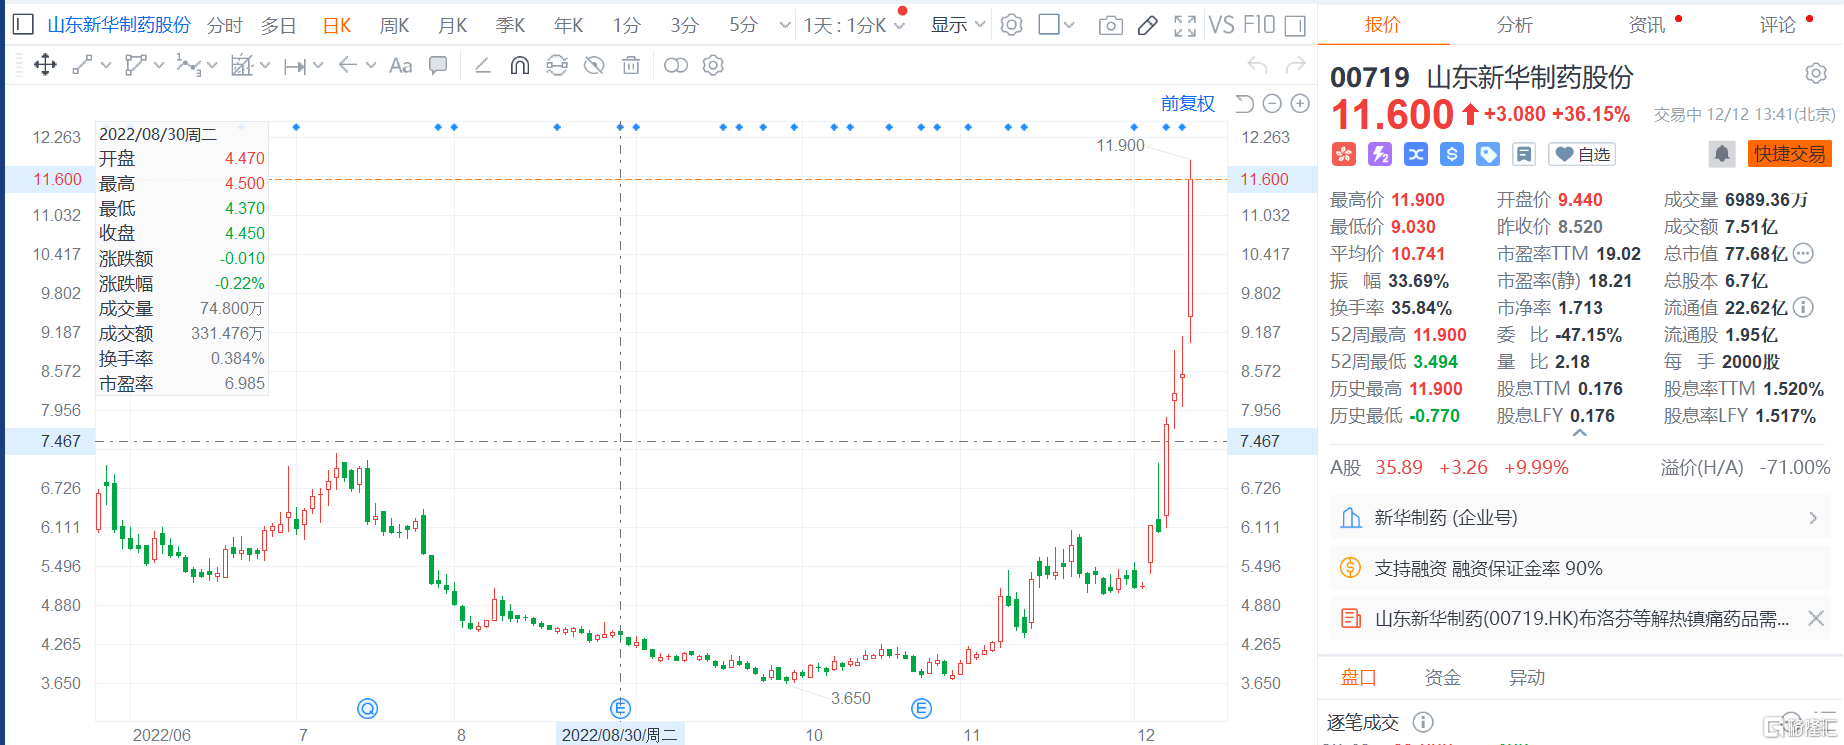This screenshot has height=745, width=1844.
Task: Reset the chart zoom
Action: pos(1244,103)
